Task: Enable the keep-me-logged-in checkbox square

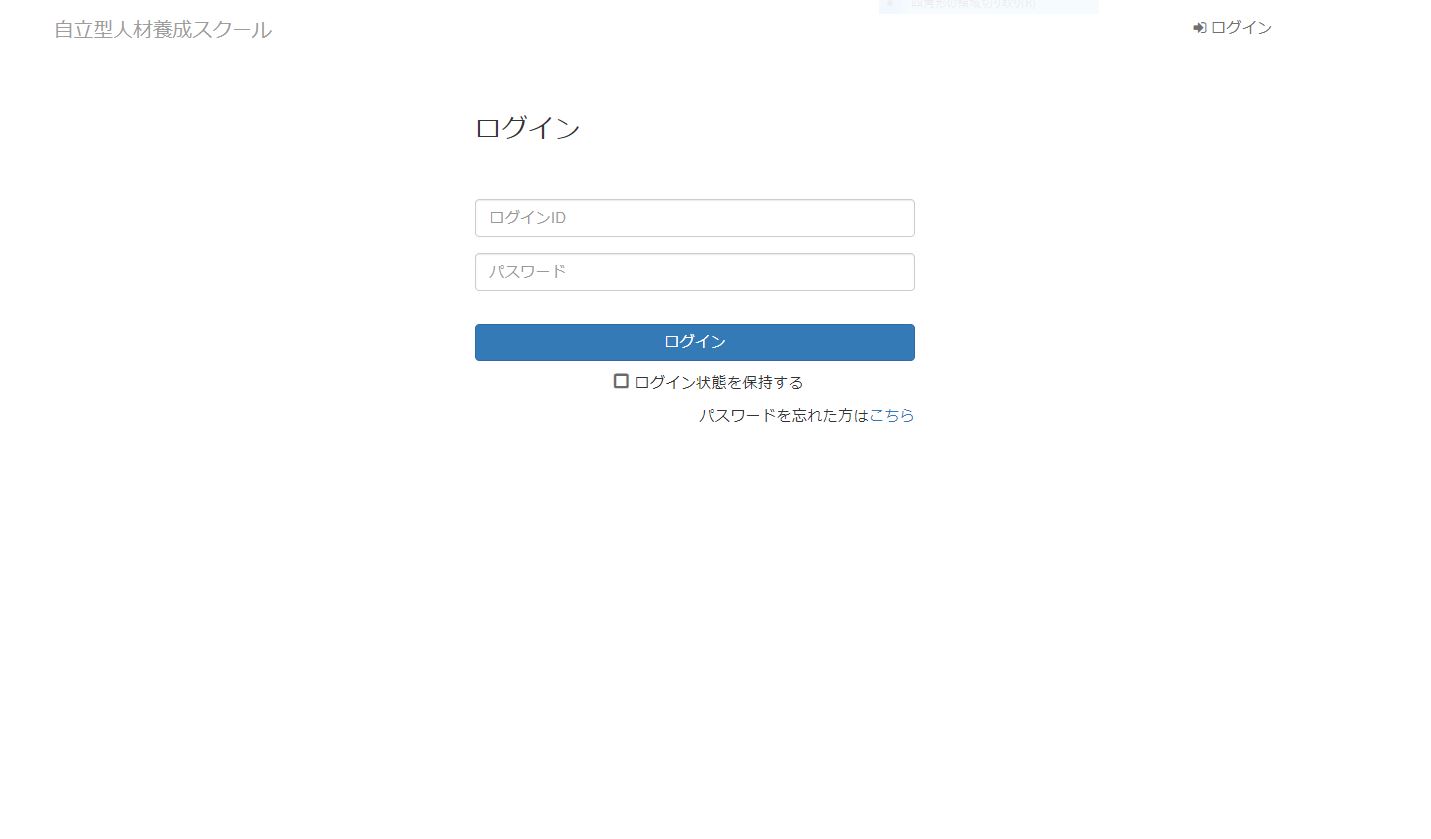Action: [621, 381]
